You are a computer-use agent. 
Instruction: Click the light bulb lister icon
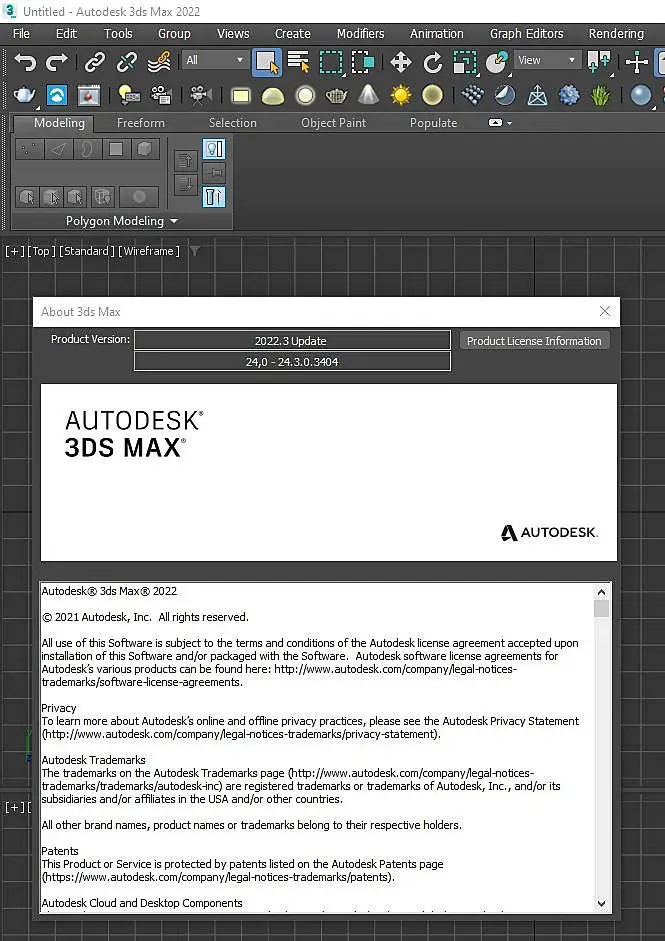(128, 95)
